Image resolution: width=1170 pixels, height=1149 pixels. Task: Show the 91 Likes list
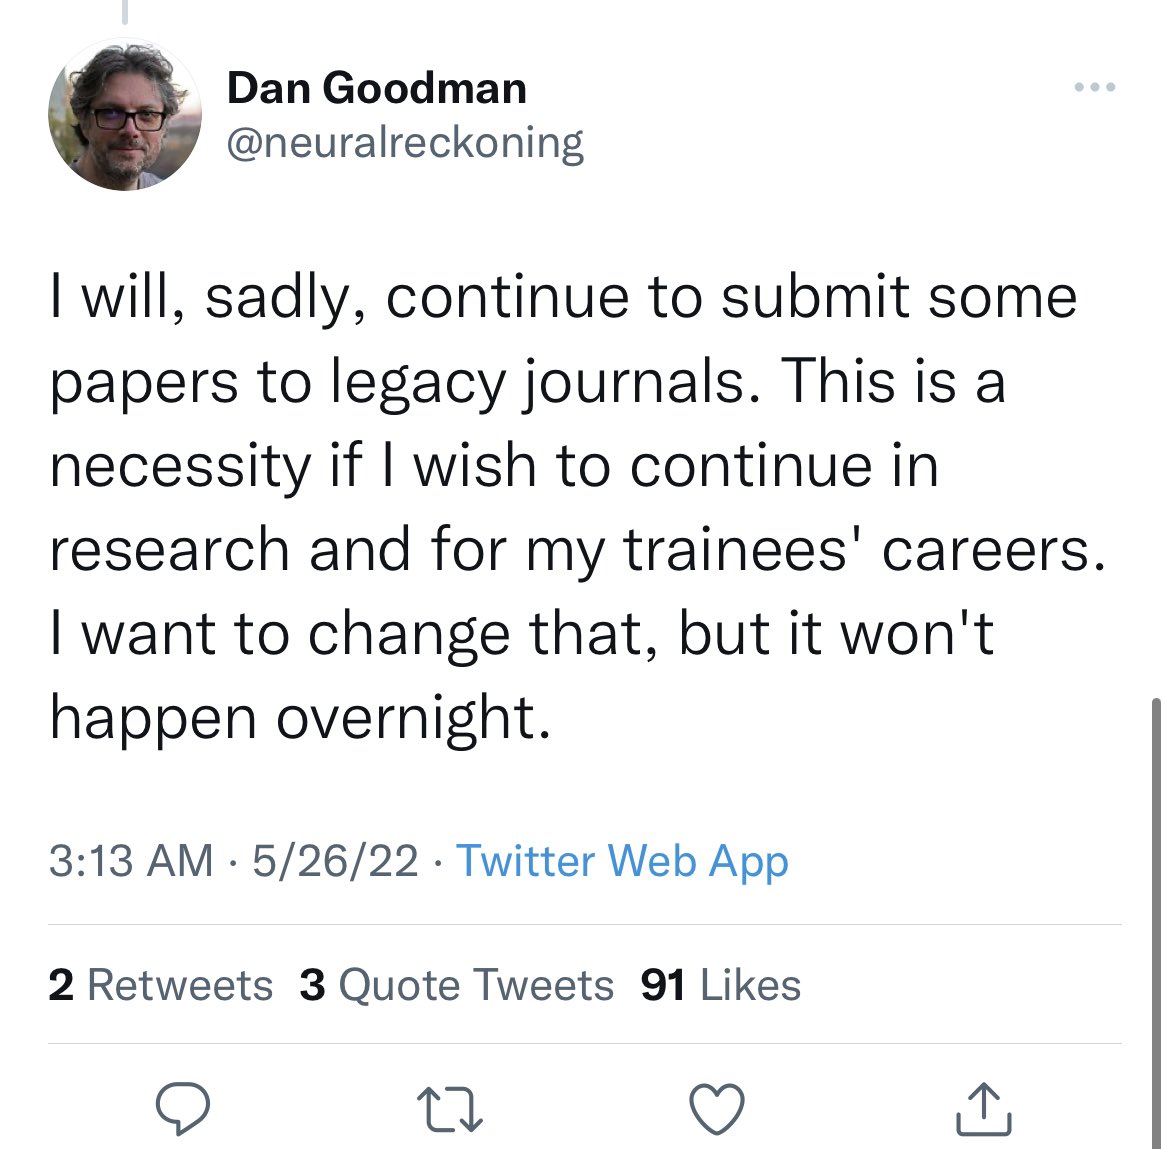pyautogui.click(x=720, y=985)
